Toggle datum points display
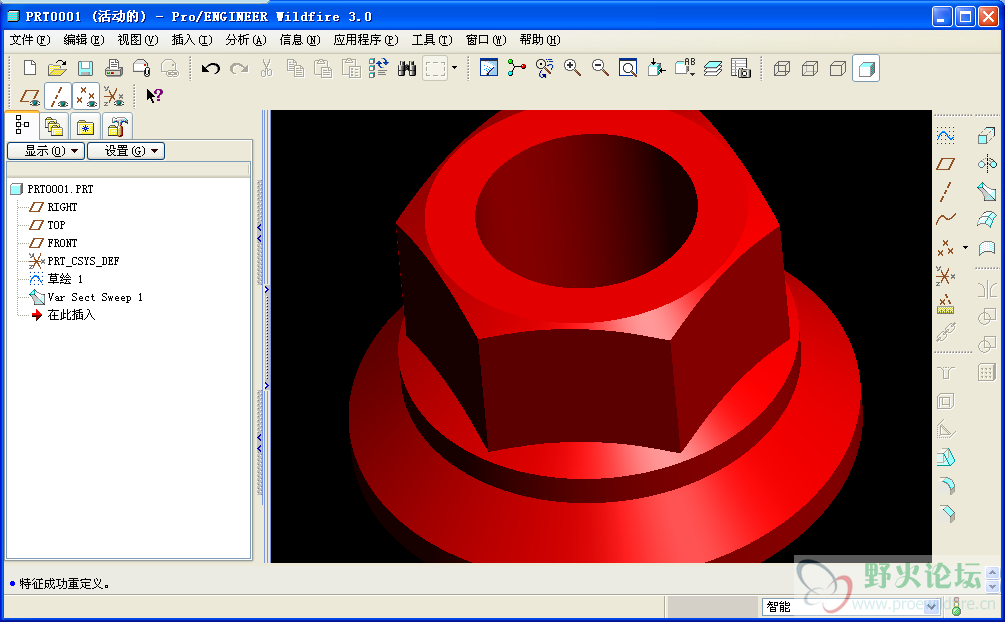Screen dimensions: 1005x622 coord(86,96)
